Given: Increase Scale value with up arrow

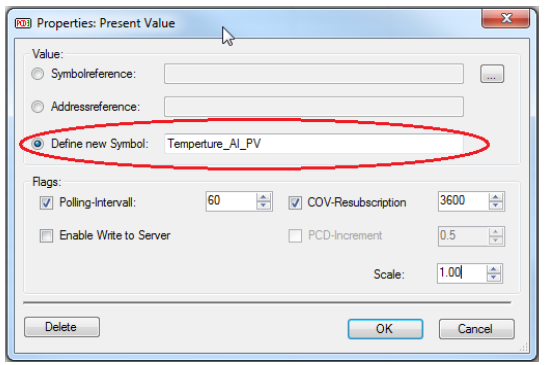Looking at the screenshot, I should pyautogui.click(x=493, y=269).
